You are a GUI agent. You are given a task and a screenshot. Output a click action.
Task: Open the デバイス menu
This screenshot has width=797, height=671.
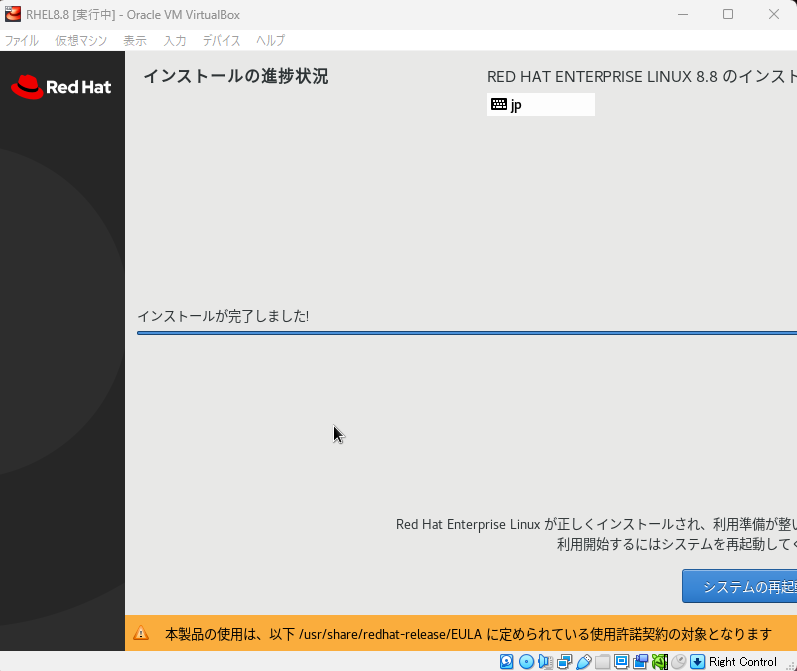pyautogui.click(x=221, y=41)
